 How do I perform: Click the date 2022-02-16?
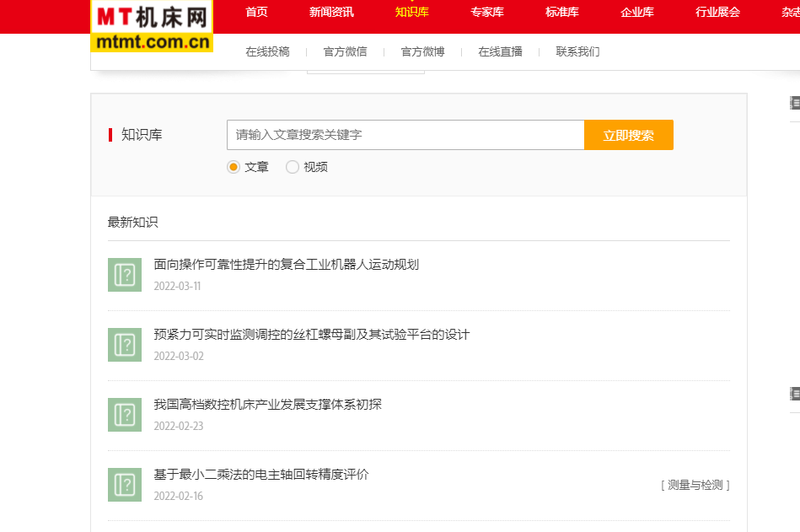(179, 496)
